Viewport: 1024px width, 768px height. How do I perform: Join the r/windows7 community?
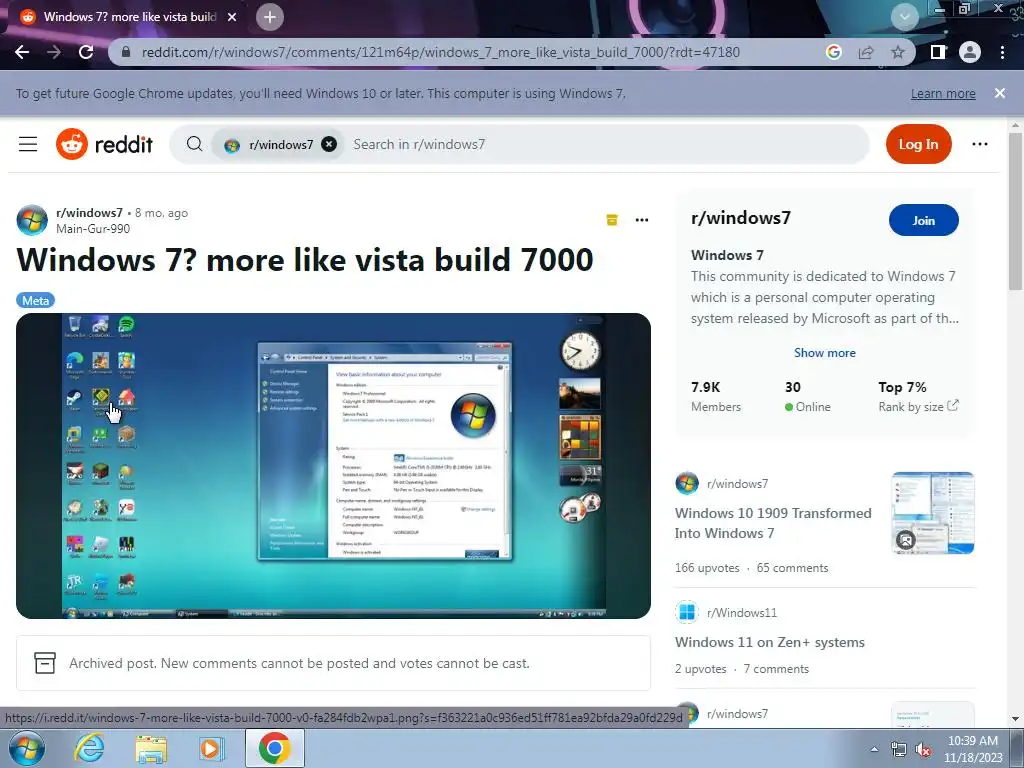point(923,221)
